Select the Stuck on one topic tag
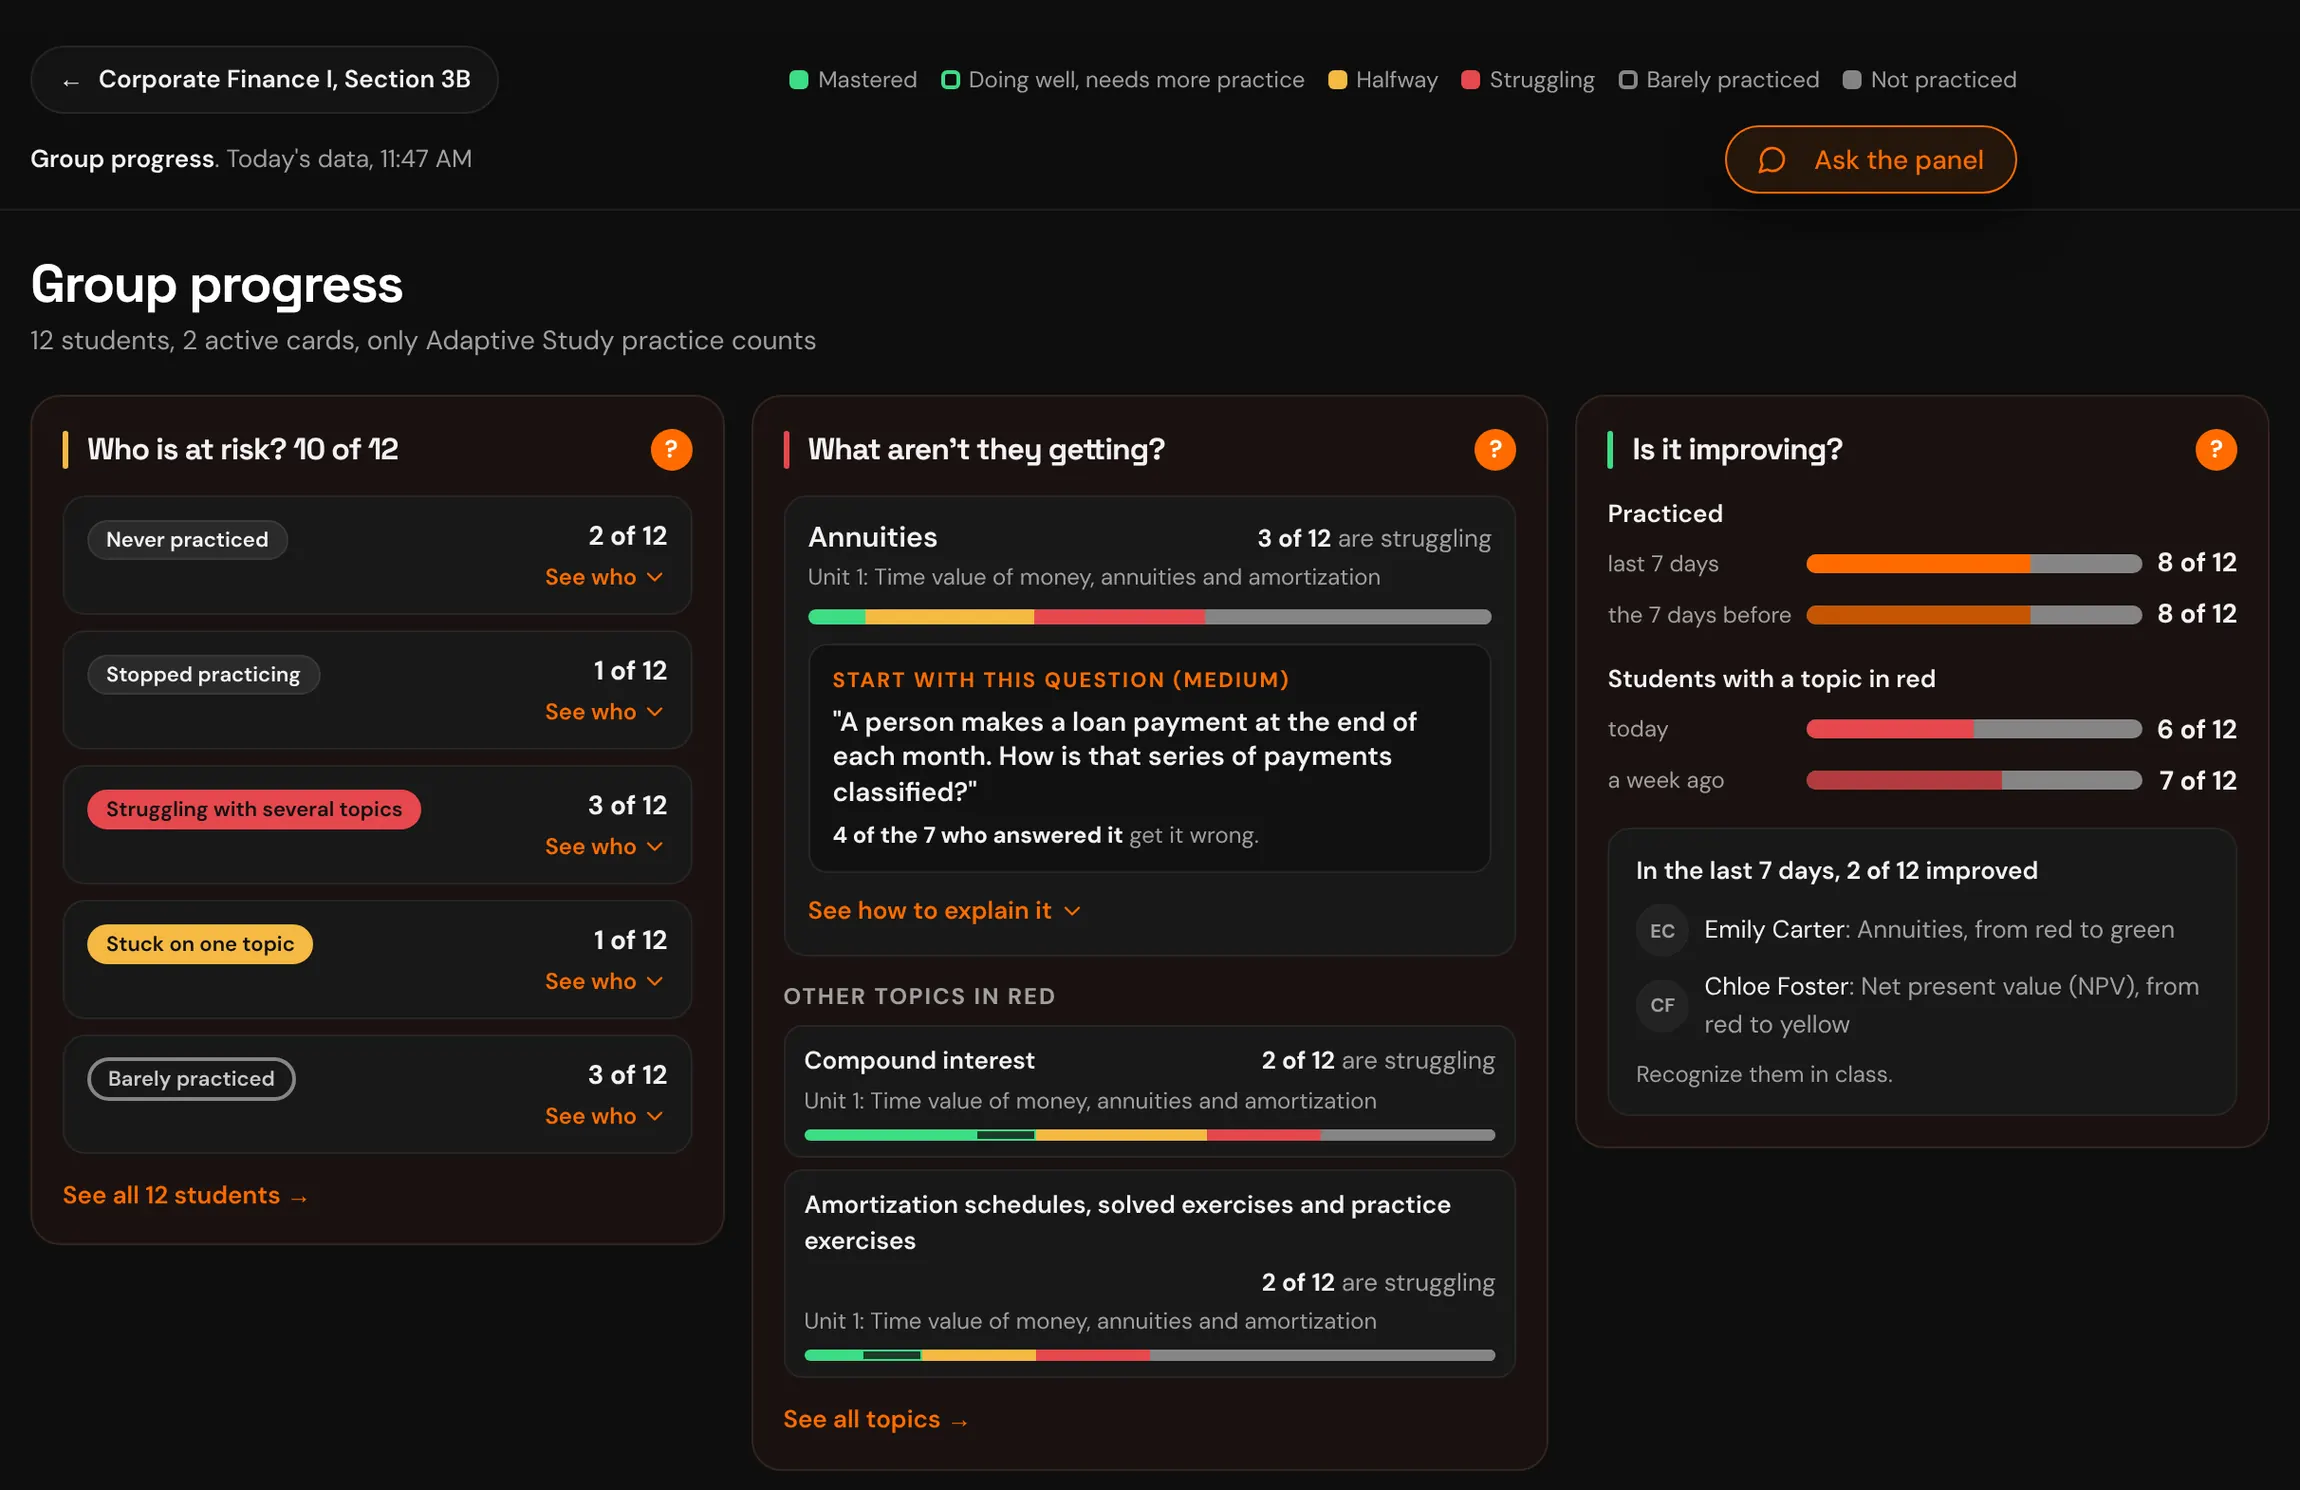This screenshot has height=1490, width=2300. [x=200, y=945]
